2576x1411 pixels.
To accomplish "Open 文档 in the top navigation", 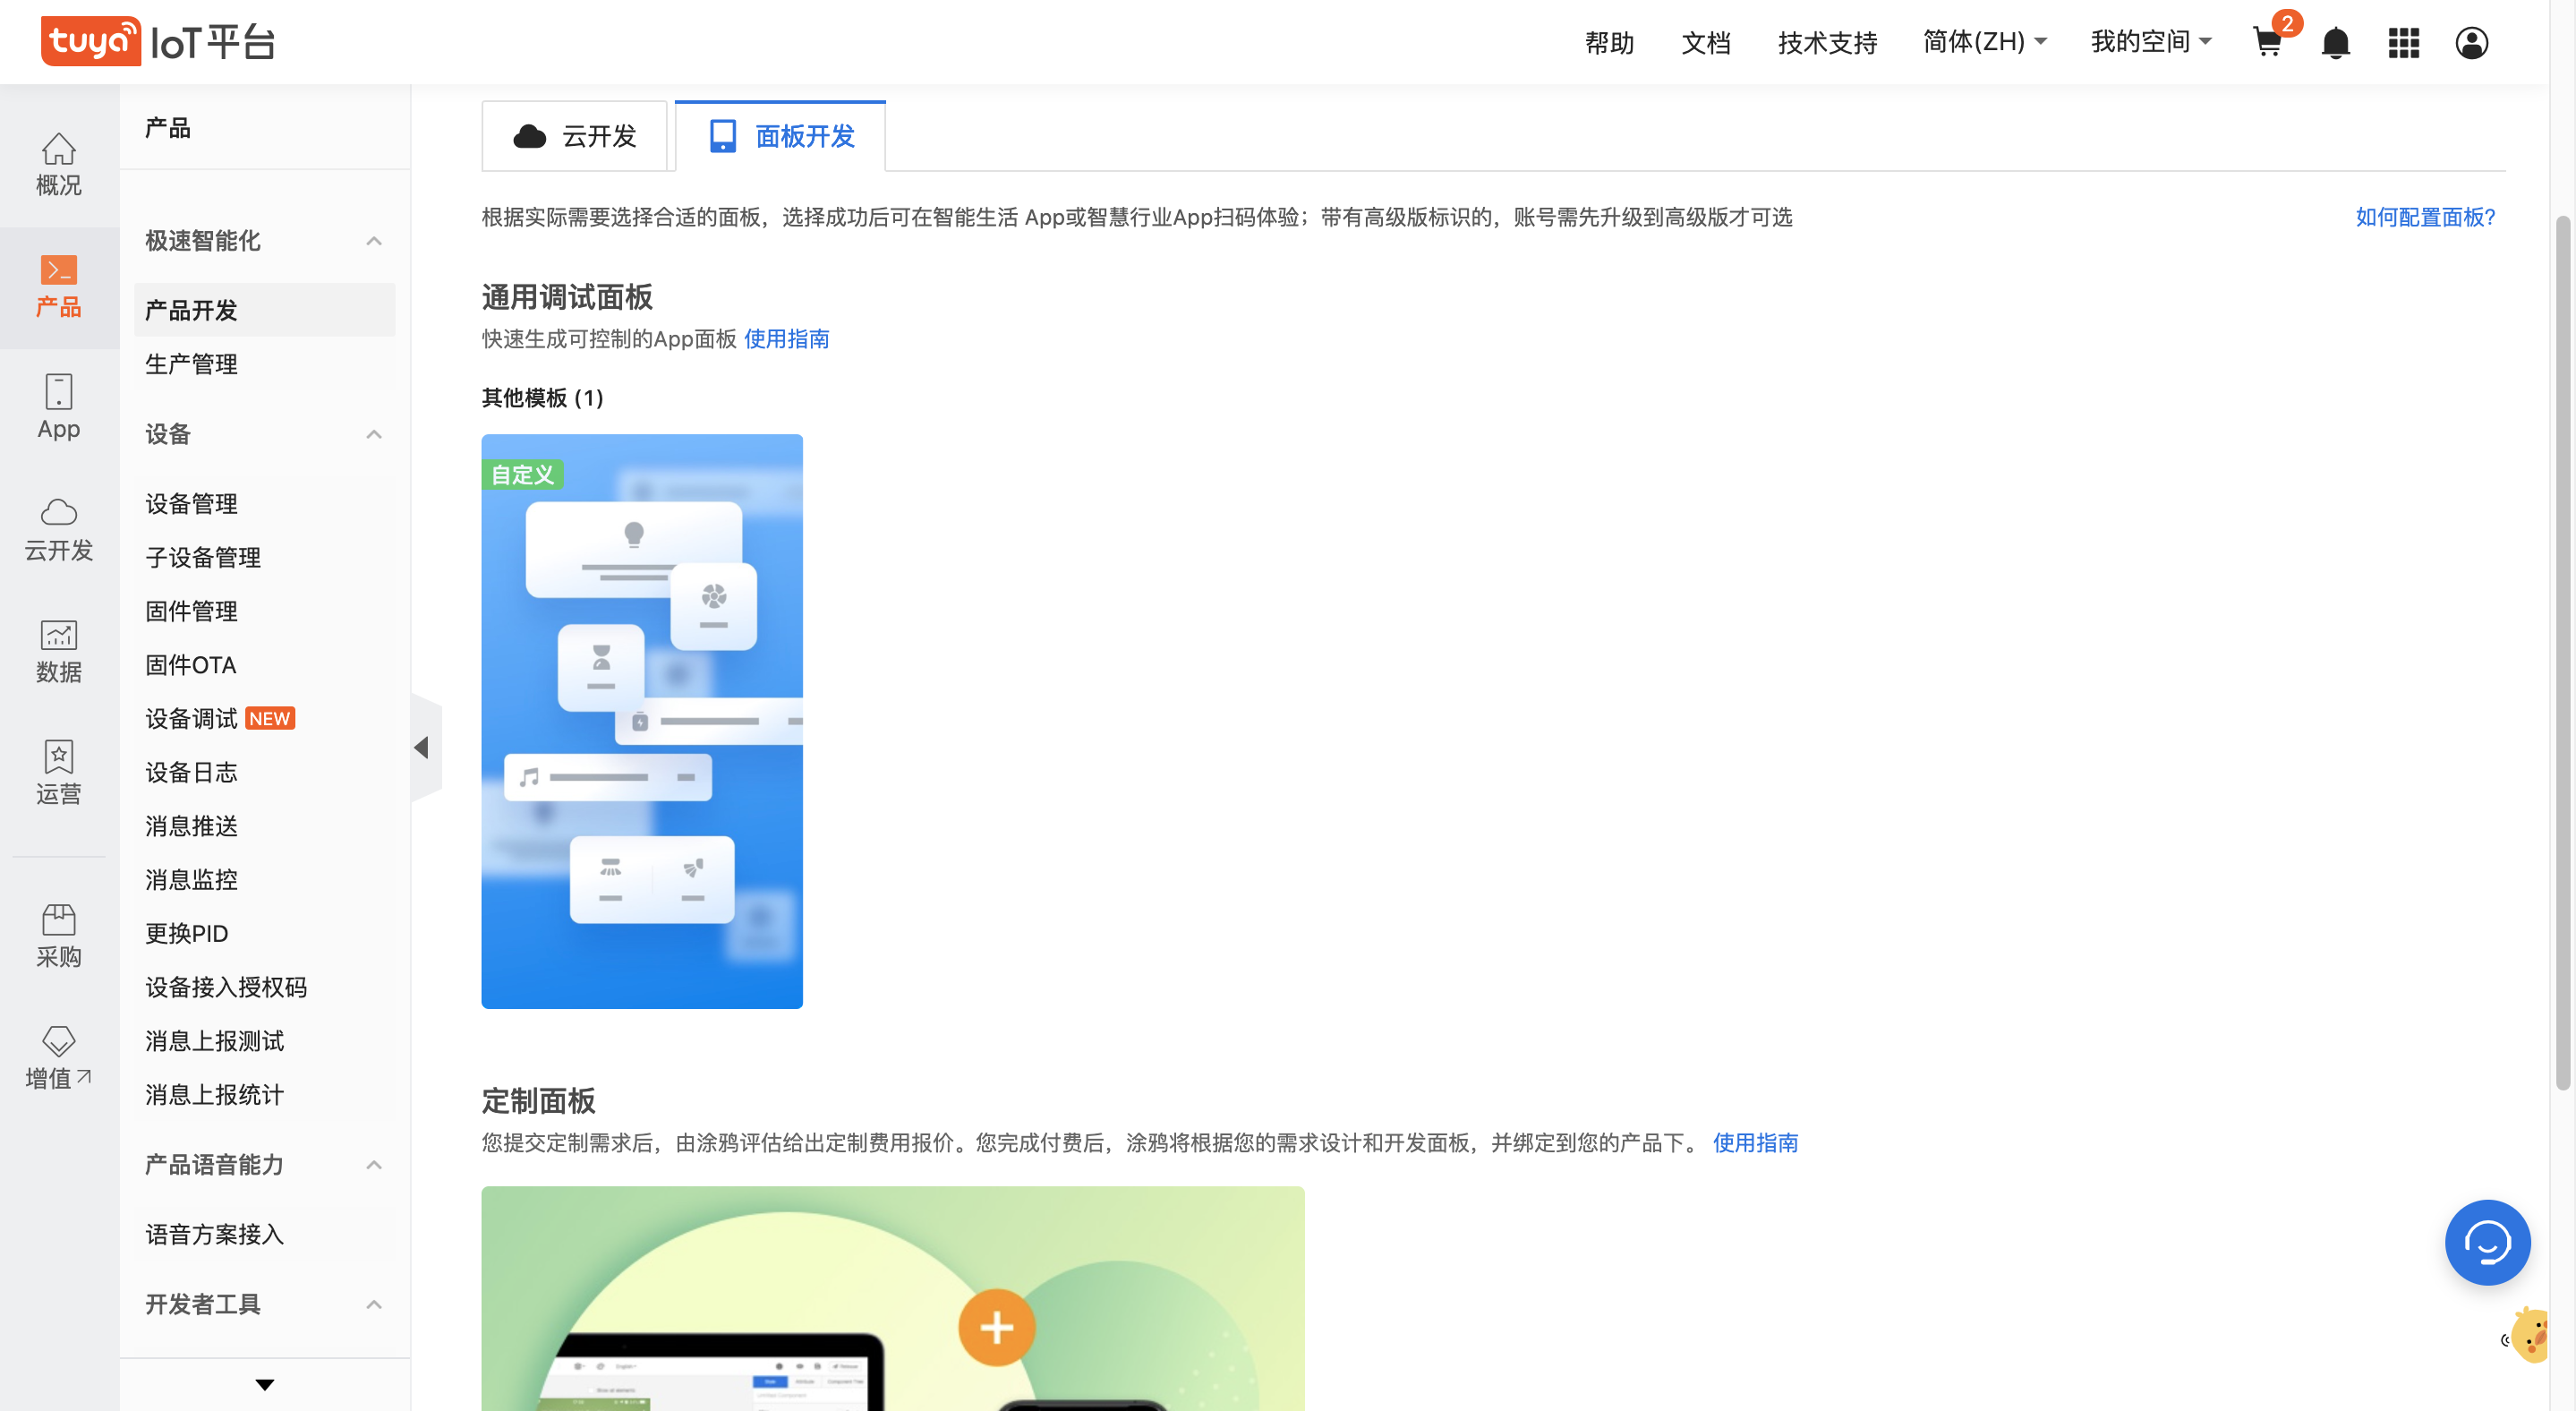I will click(1705, 43).
